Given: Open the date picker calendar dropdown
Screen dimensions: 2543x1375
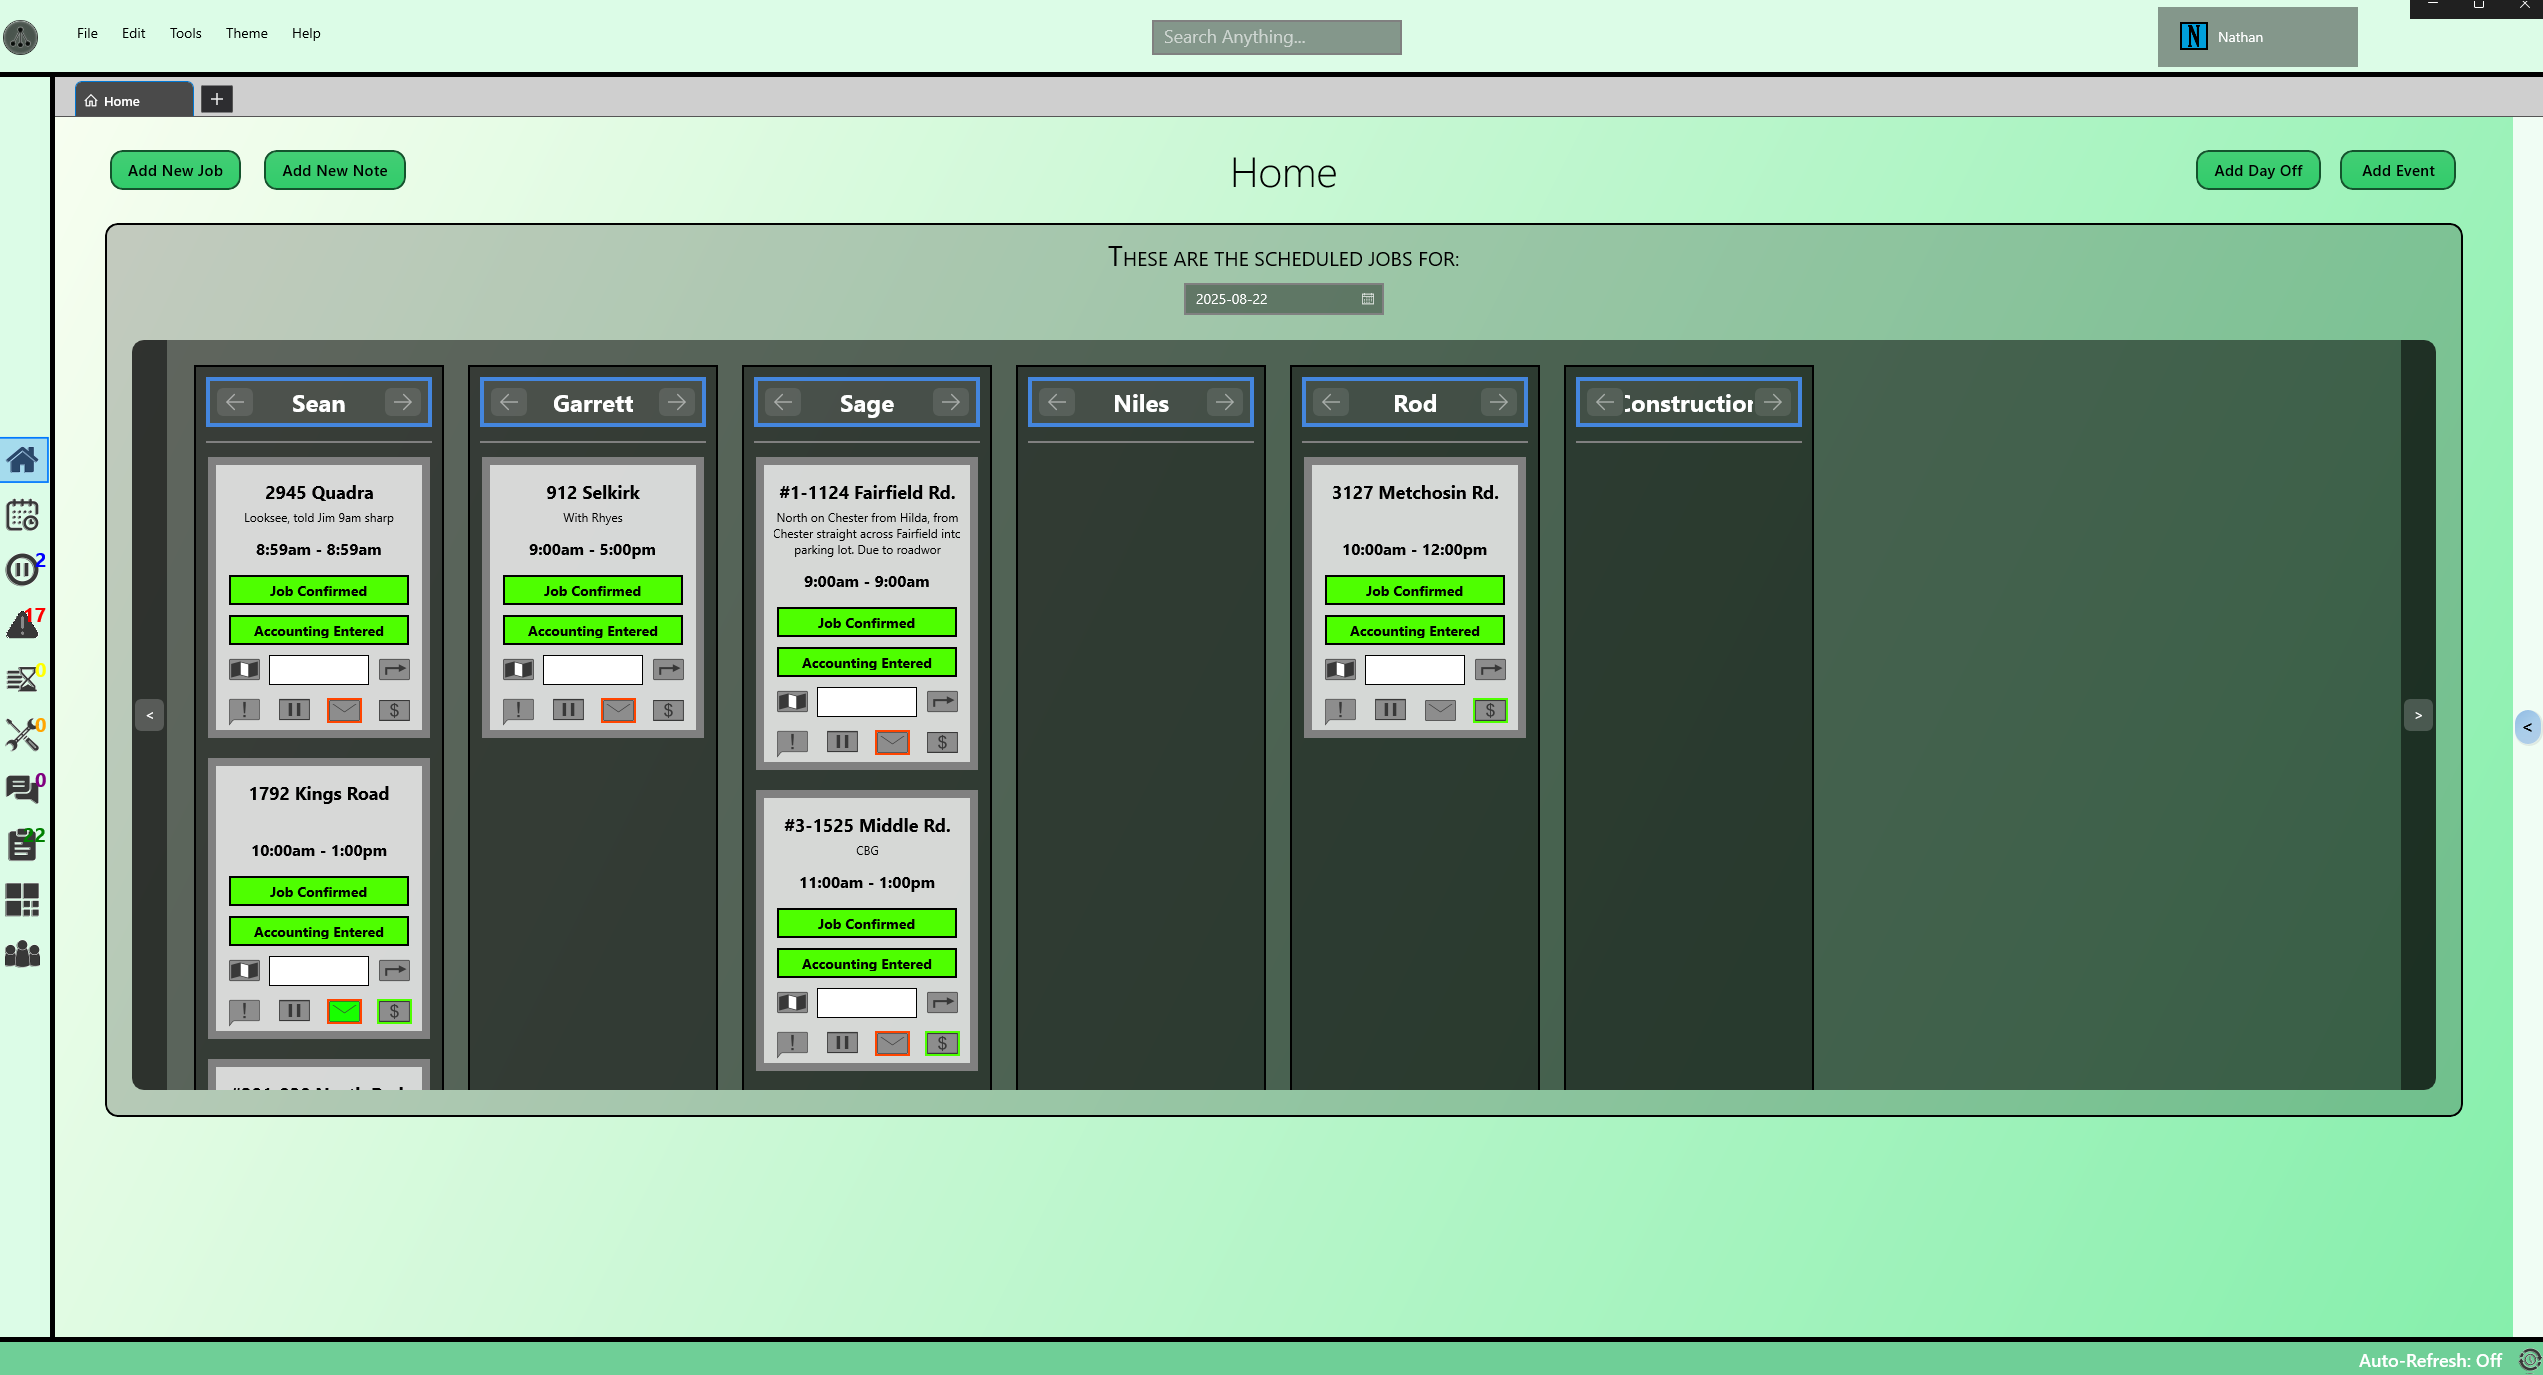Looking at the screenshot, I should [x=1368, y=299].
